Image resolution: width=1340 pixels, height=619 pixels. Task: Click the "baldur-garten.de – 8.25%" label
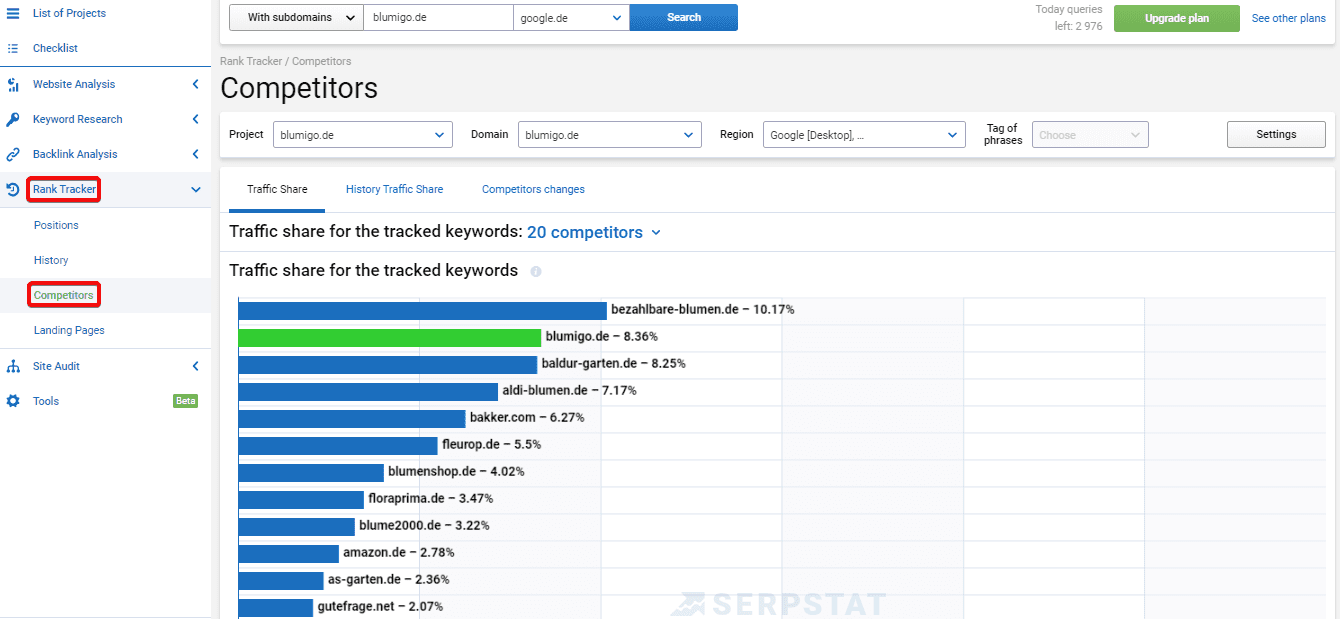click(x=614, y=364)
